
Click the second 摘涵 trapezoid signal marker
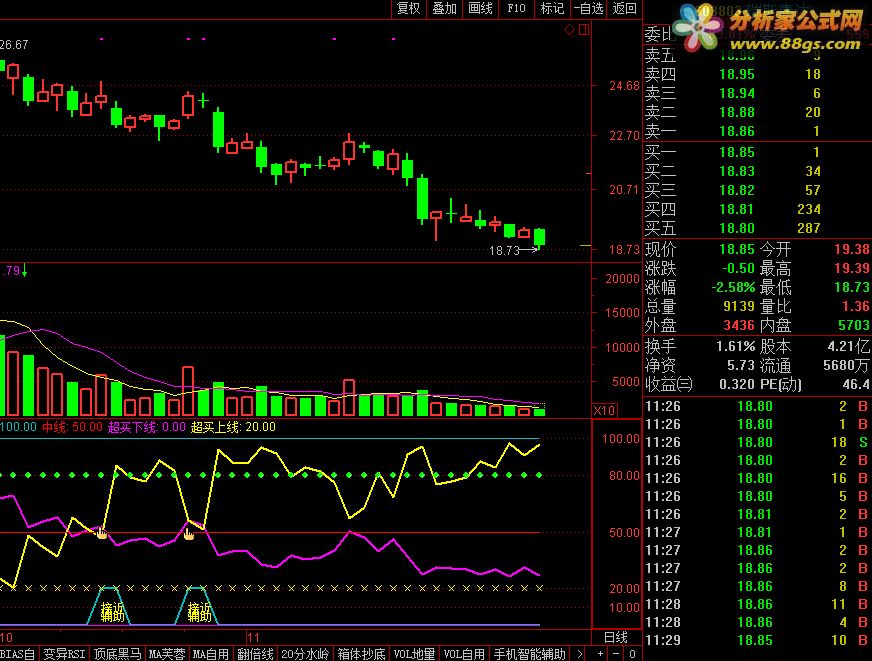click(196, 605)
